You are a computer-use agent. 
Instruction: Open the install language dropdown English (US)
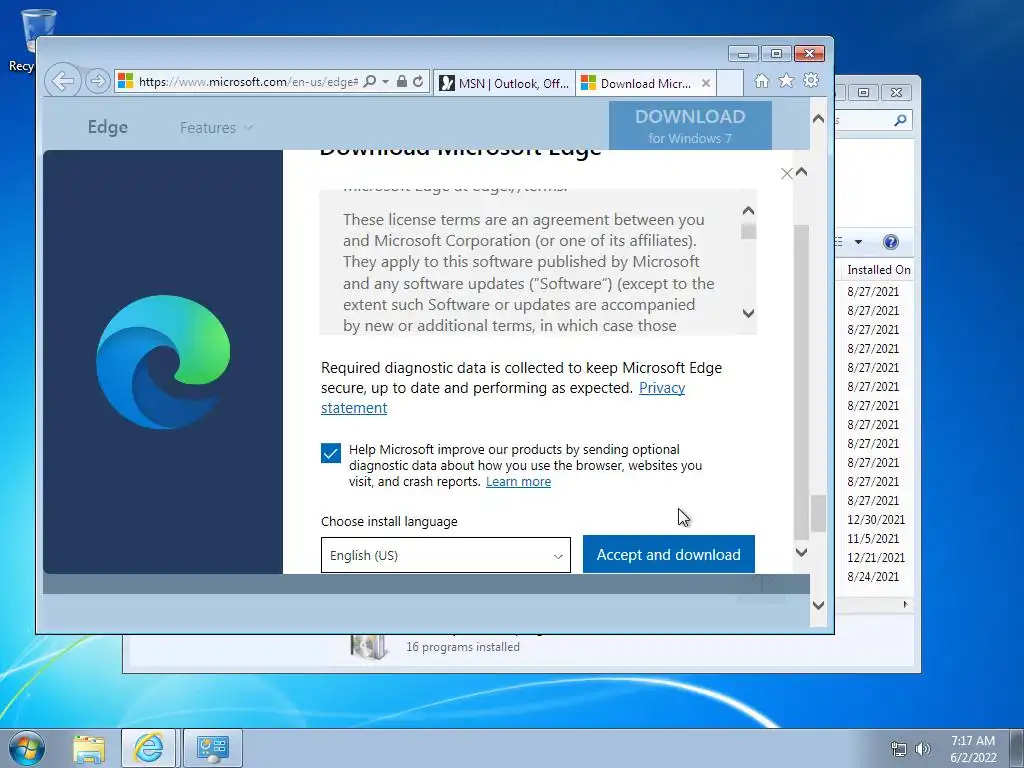coord(446,555)
